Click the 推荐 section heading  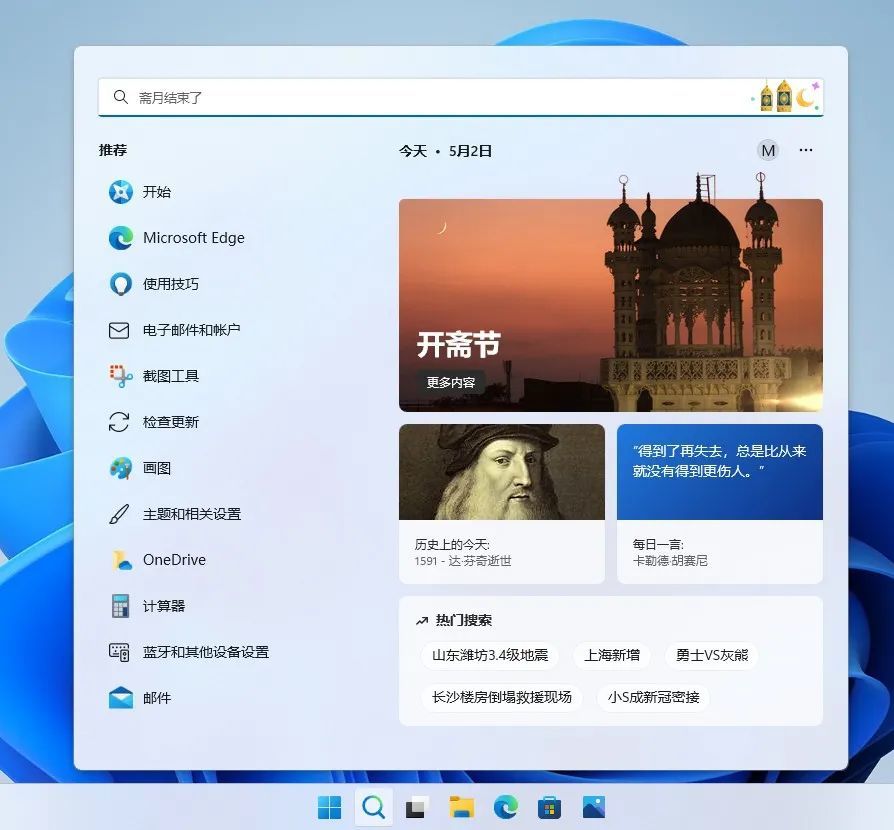[x=113, y=150]
